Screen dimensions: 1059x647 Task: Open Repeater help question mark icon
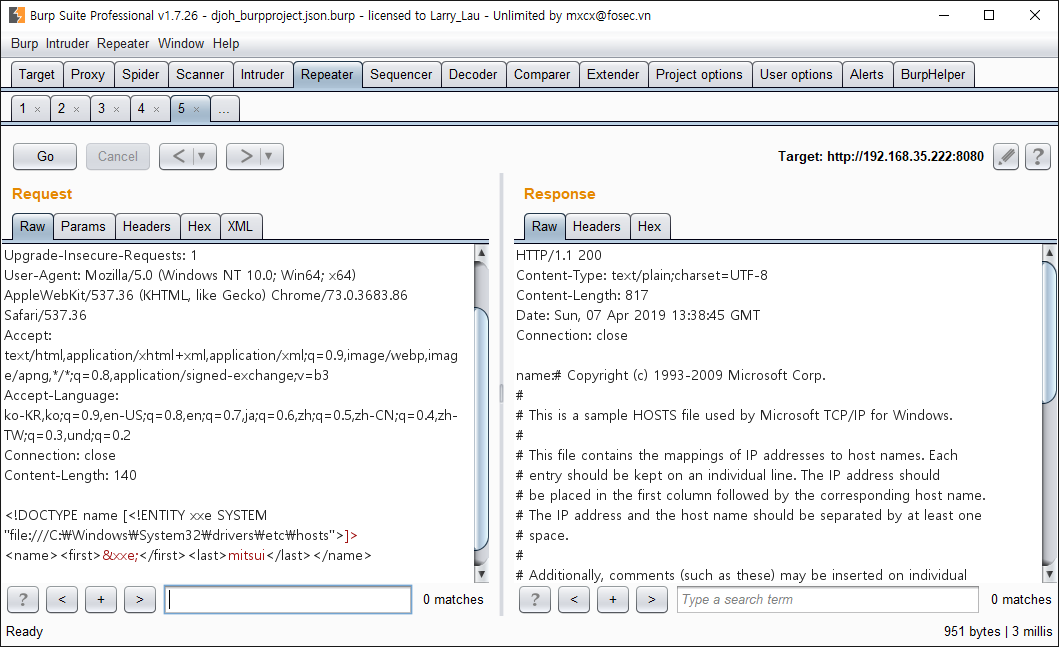1038,157
